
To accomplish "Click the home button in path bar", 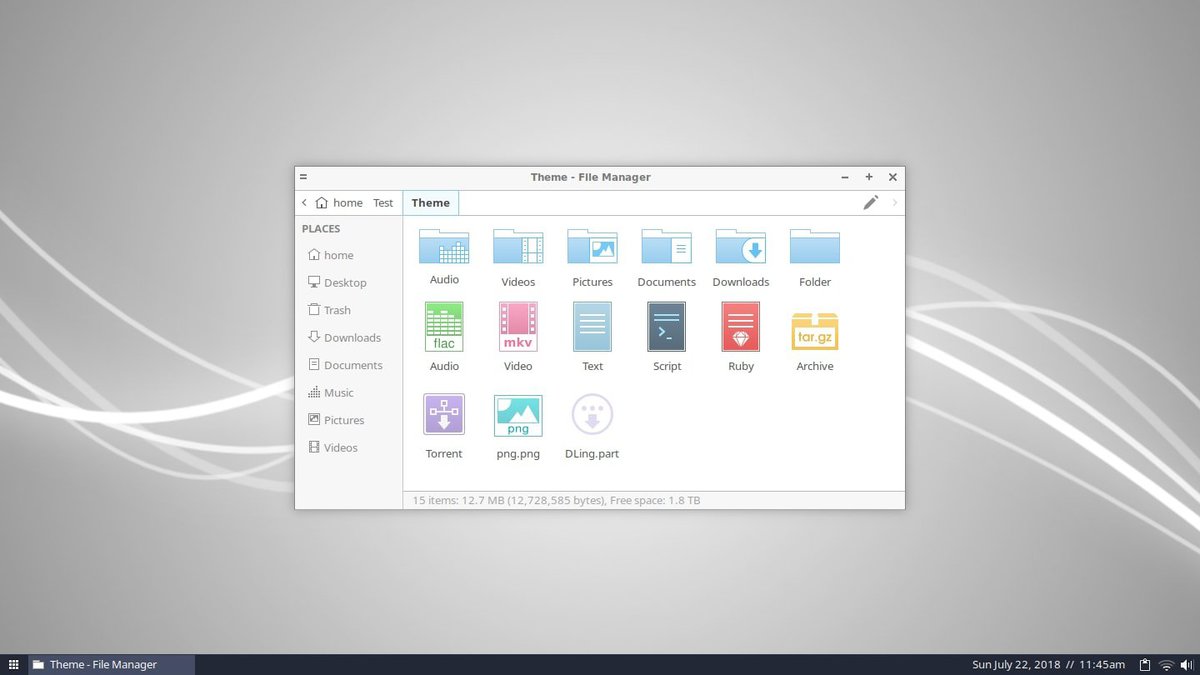I will point(339,203).
